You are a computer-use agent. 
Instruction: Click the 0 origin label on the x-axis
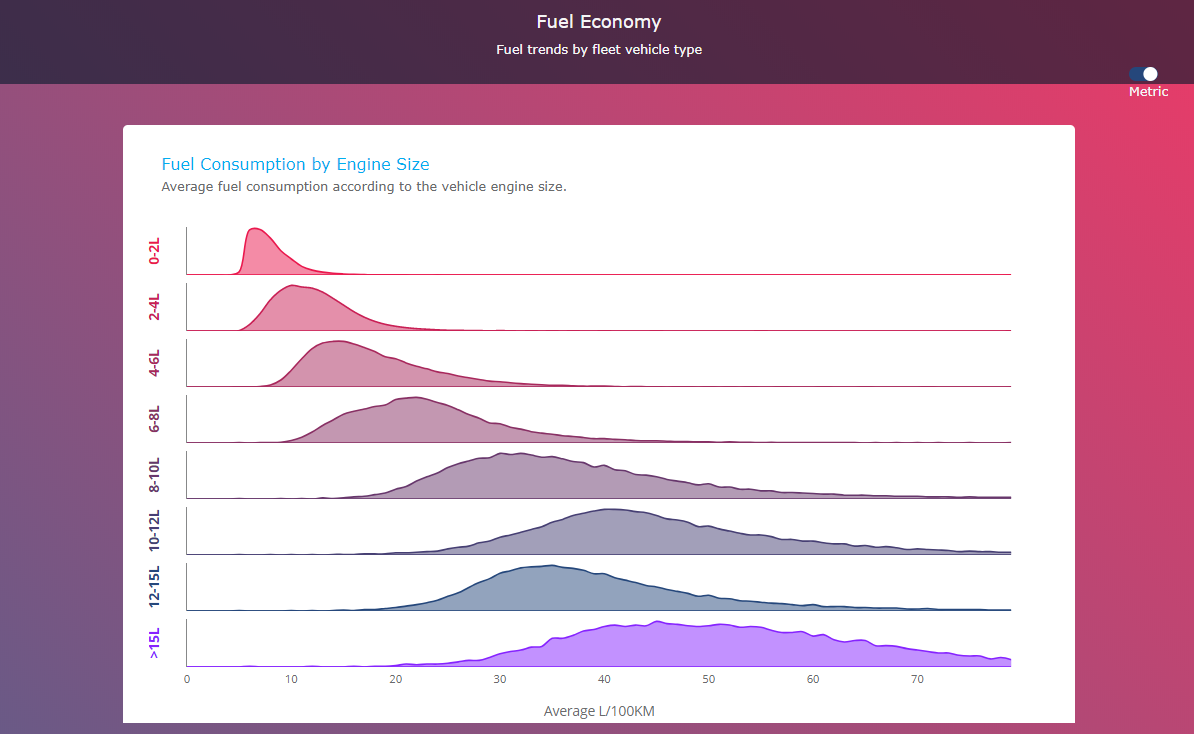(186, 679)
